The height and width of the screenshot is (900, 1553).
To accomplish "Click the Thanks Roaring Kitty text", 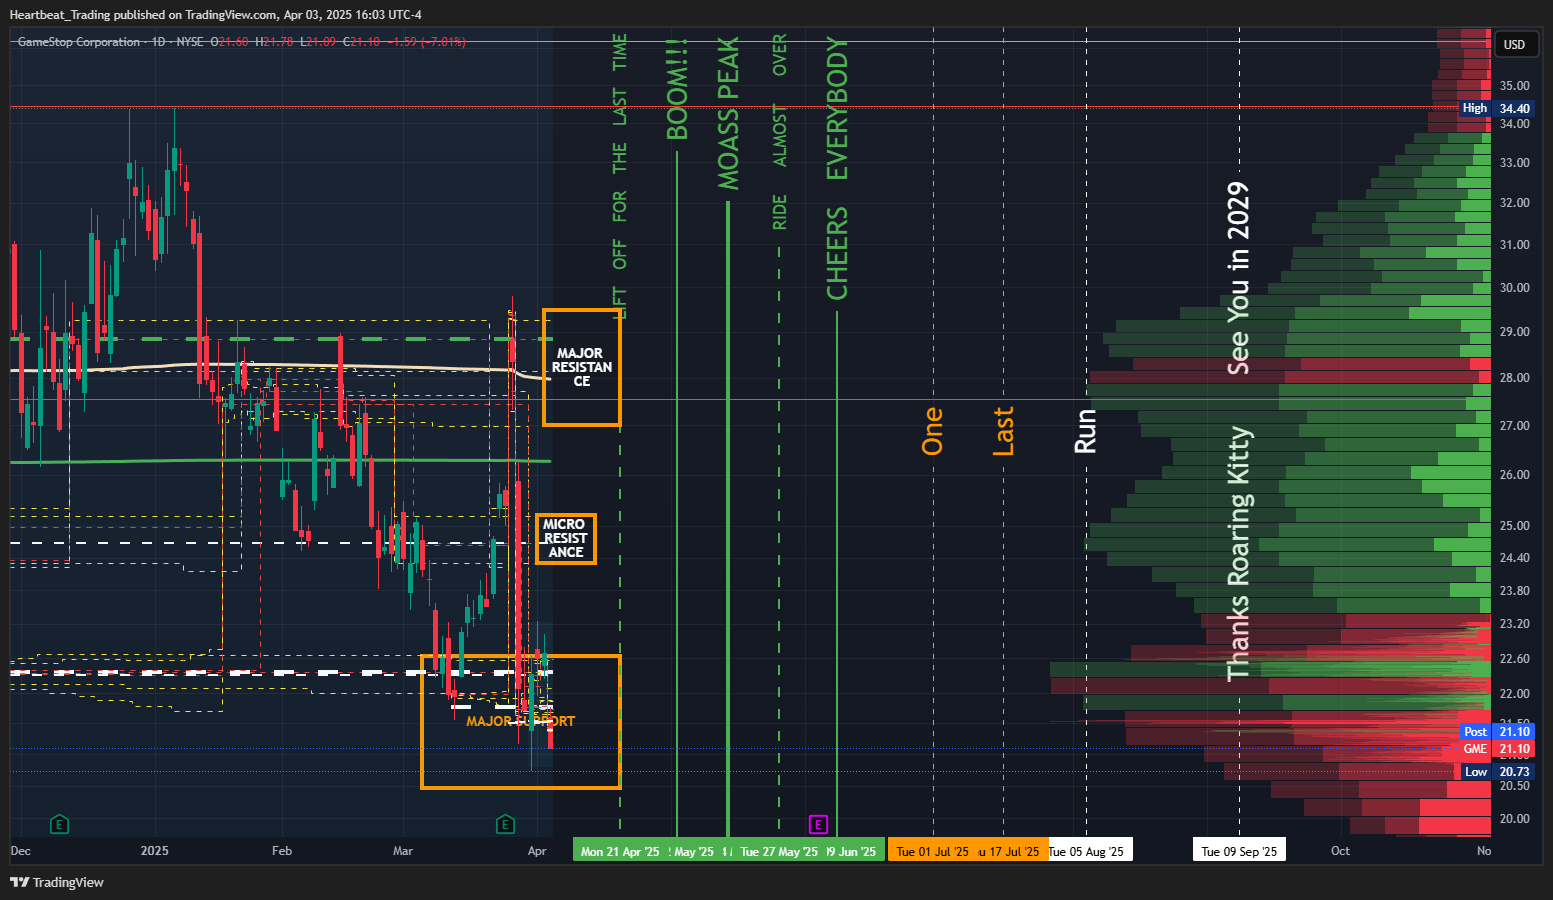I will [1239, 554].
